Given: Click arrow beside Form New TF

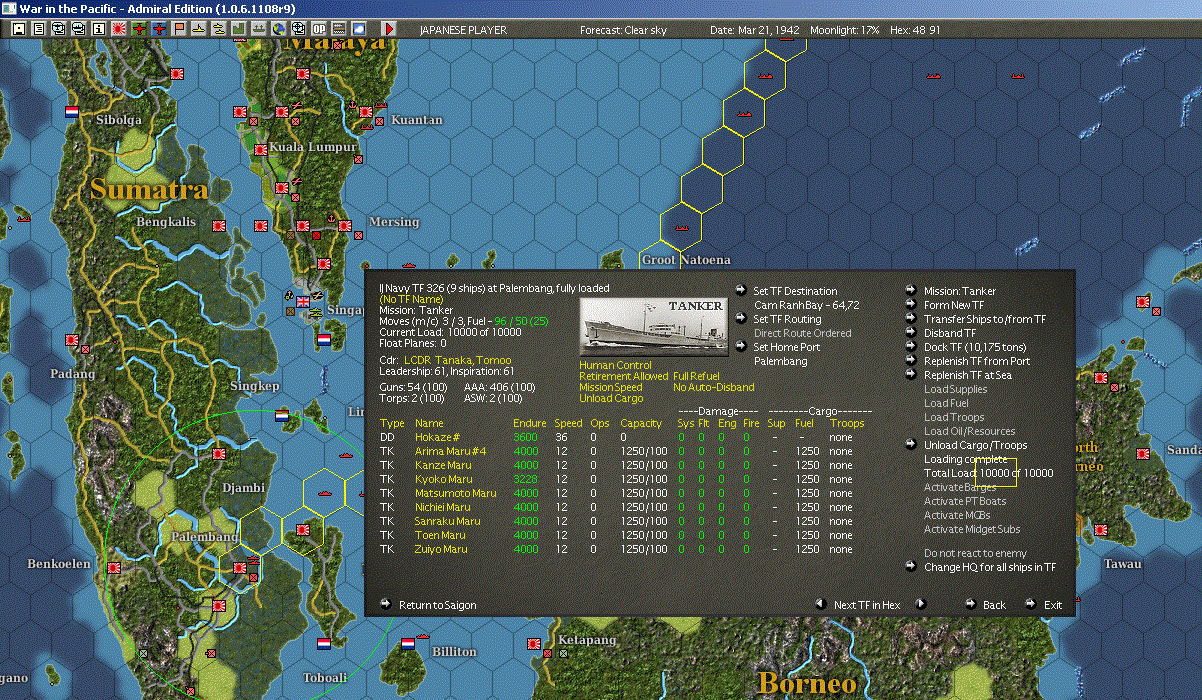Looking at the screenshot, I should [911, 305].
